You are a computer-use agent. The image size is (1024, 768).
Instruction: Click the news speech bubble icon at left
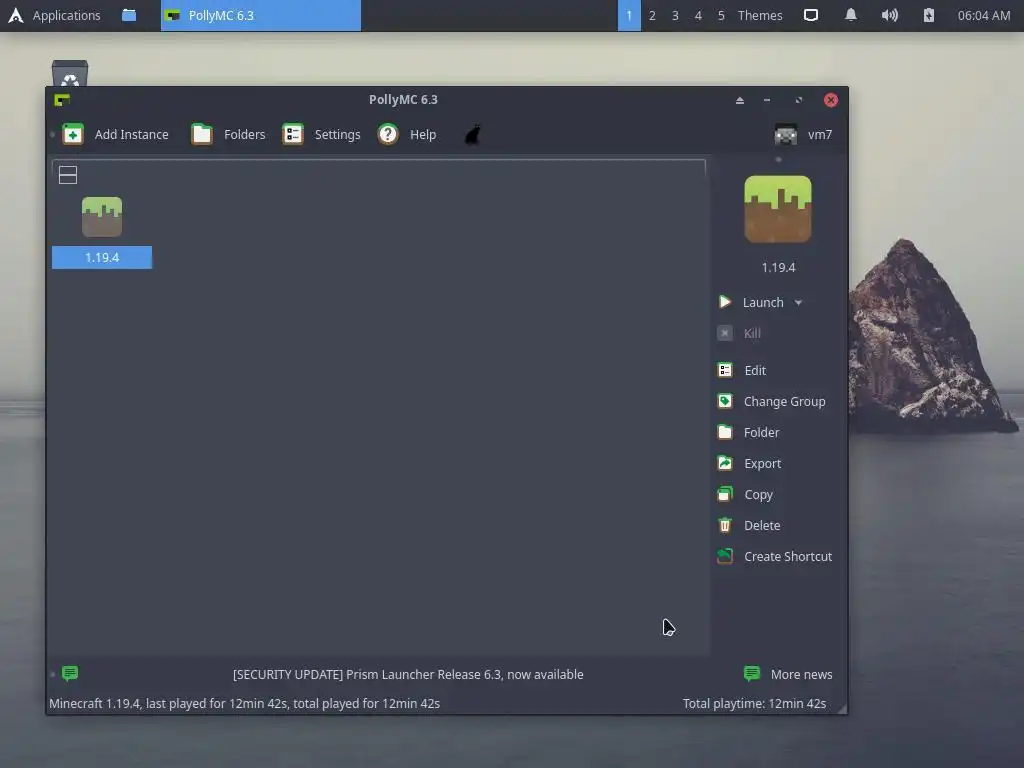(x=70, y=673)
